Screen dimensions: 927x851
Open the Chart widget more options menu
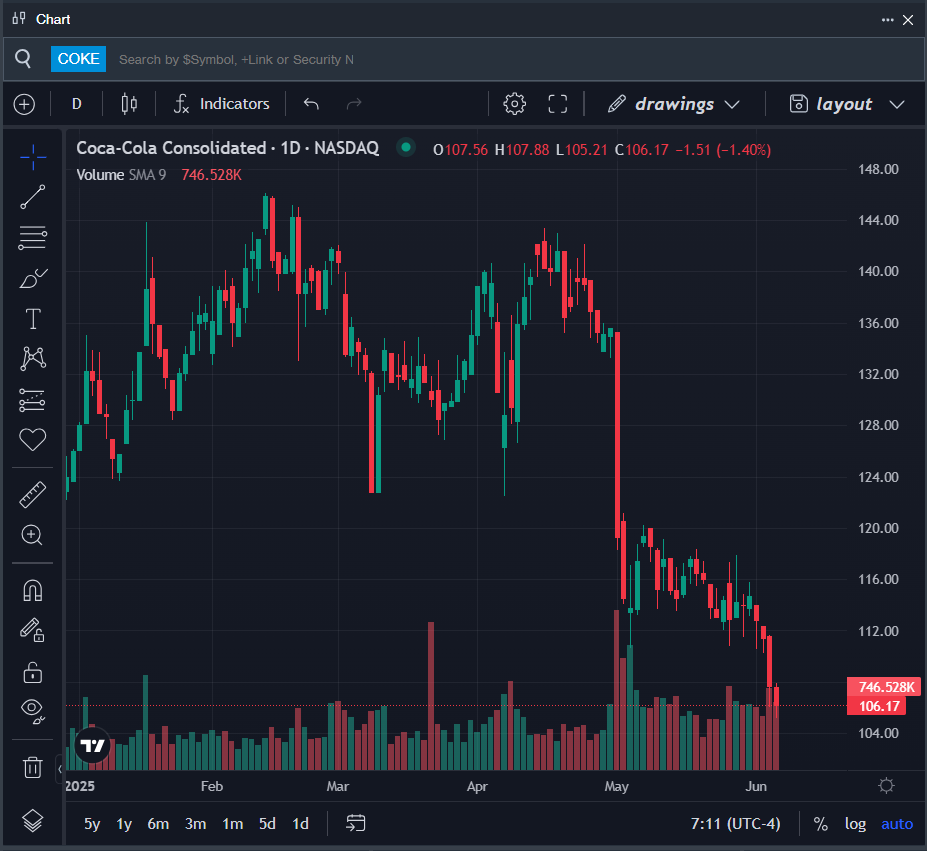tap(887, 20)
